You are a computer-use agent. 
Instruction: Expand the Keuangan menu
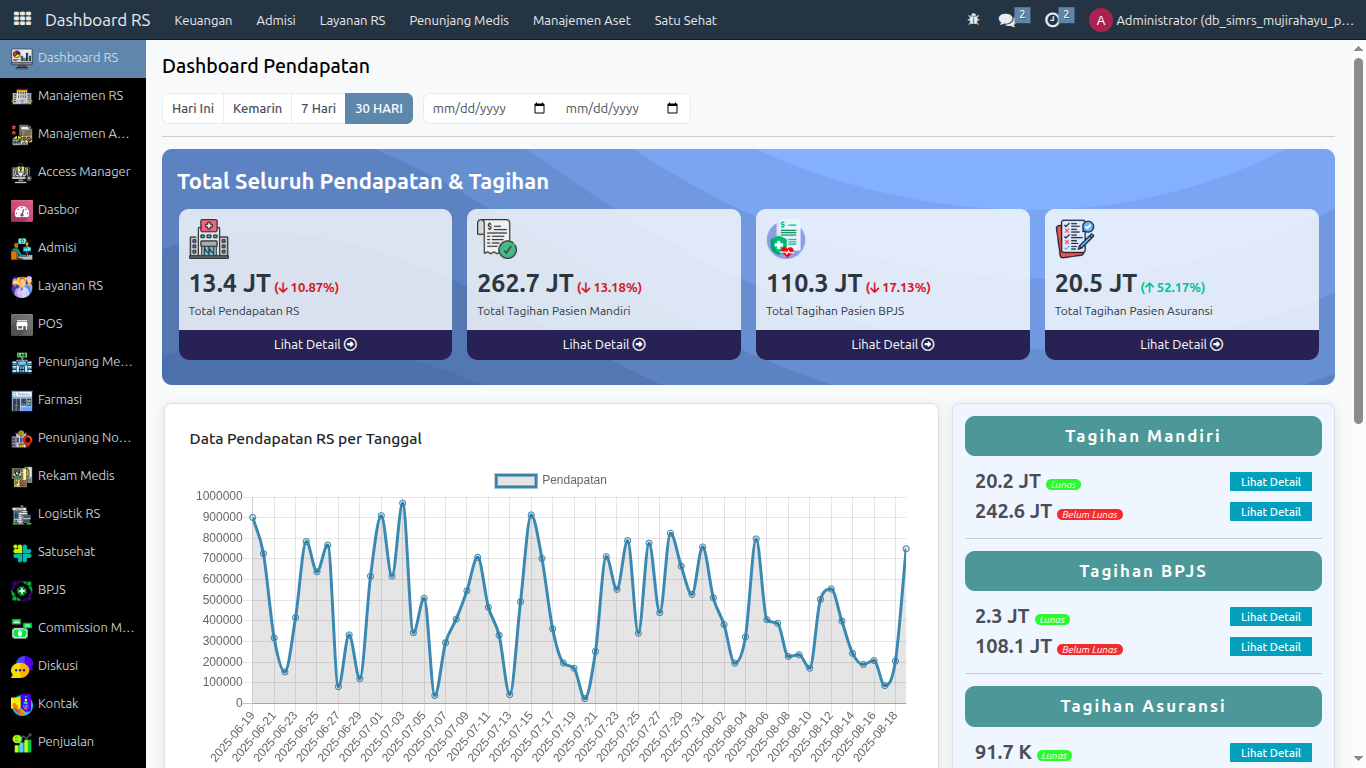coord(203,20)
